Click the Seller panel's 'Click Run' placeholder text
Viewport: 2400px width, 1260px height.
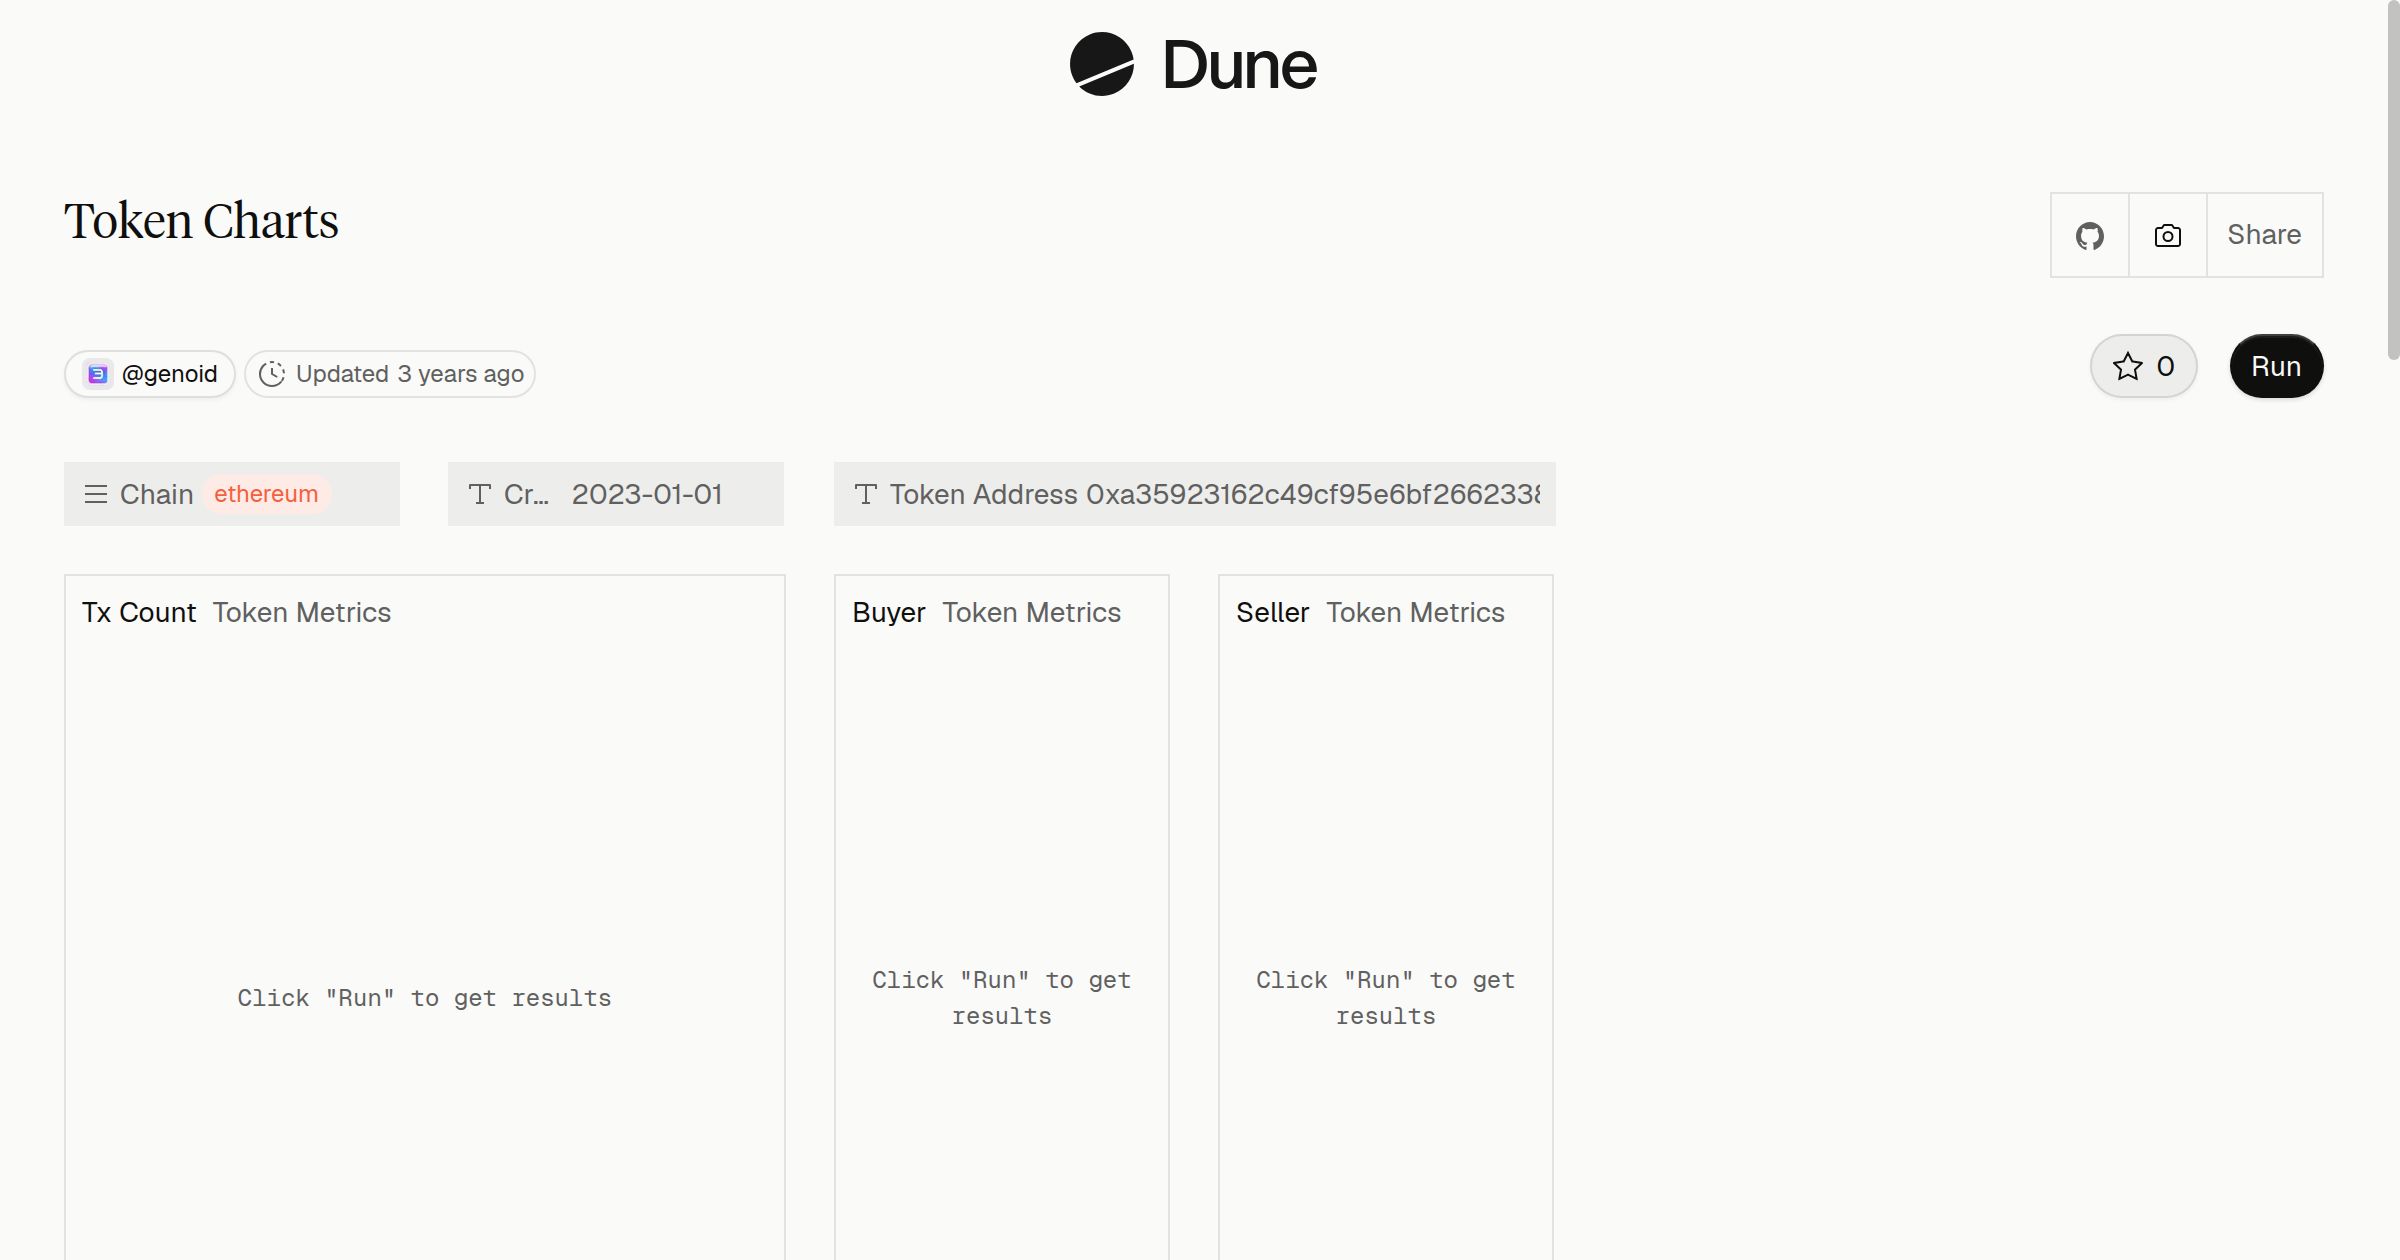point(1386,998)
